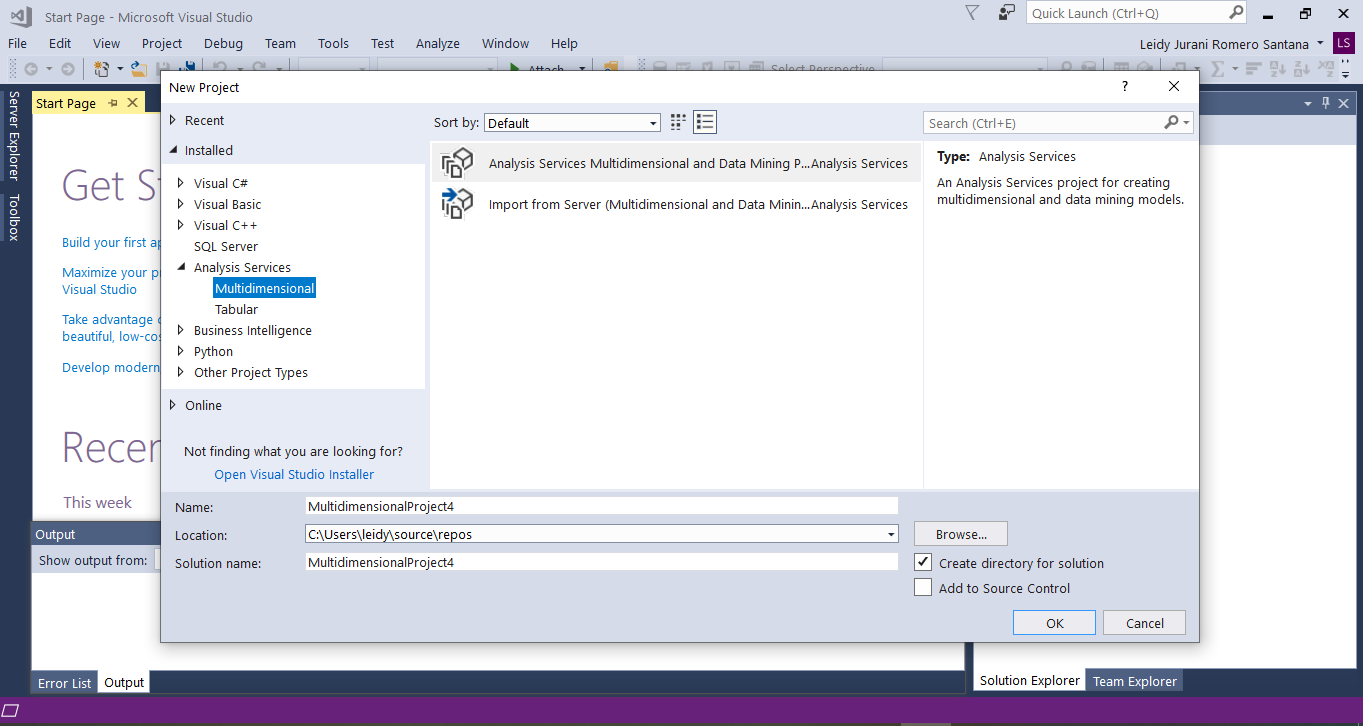Viewport: 1363px width, 726px height.
Task: Click the LS user account avatar
Action: tap(1344, 43)
